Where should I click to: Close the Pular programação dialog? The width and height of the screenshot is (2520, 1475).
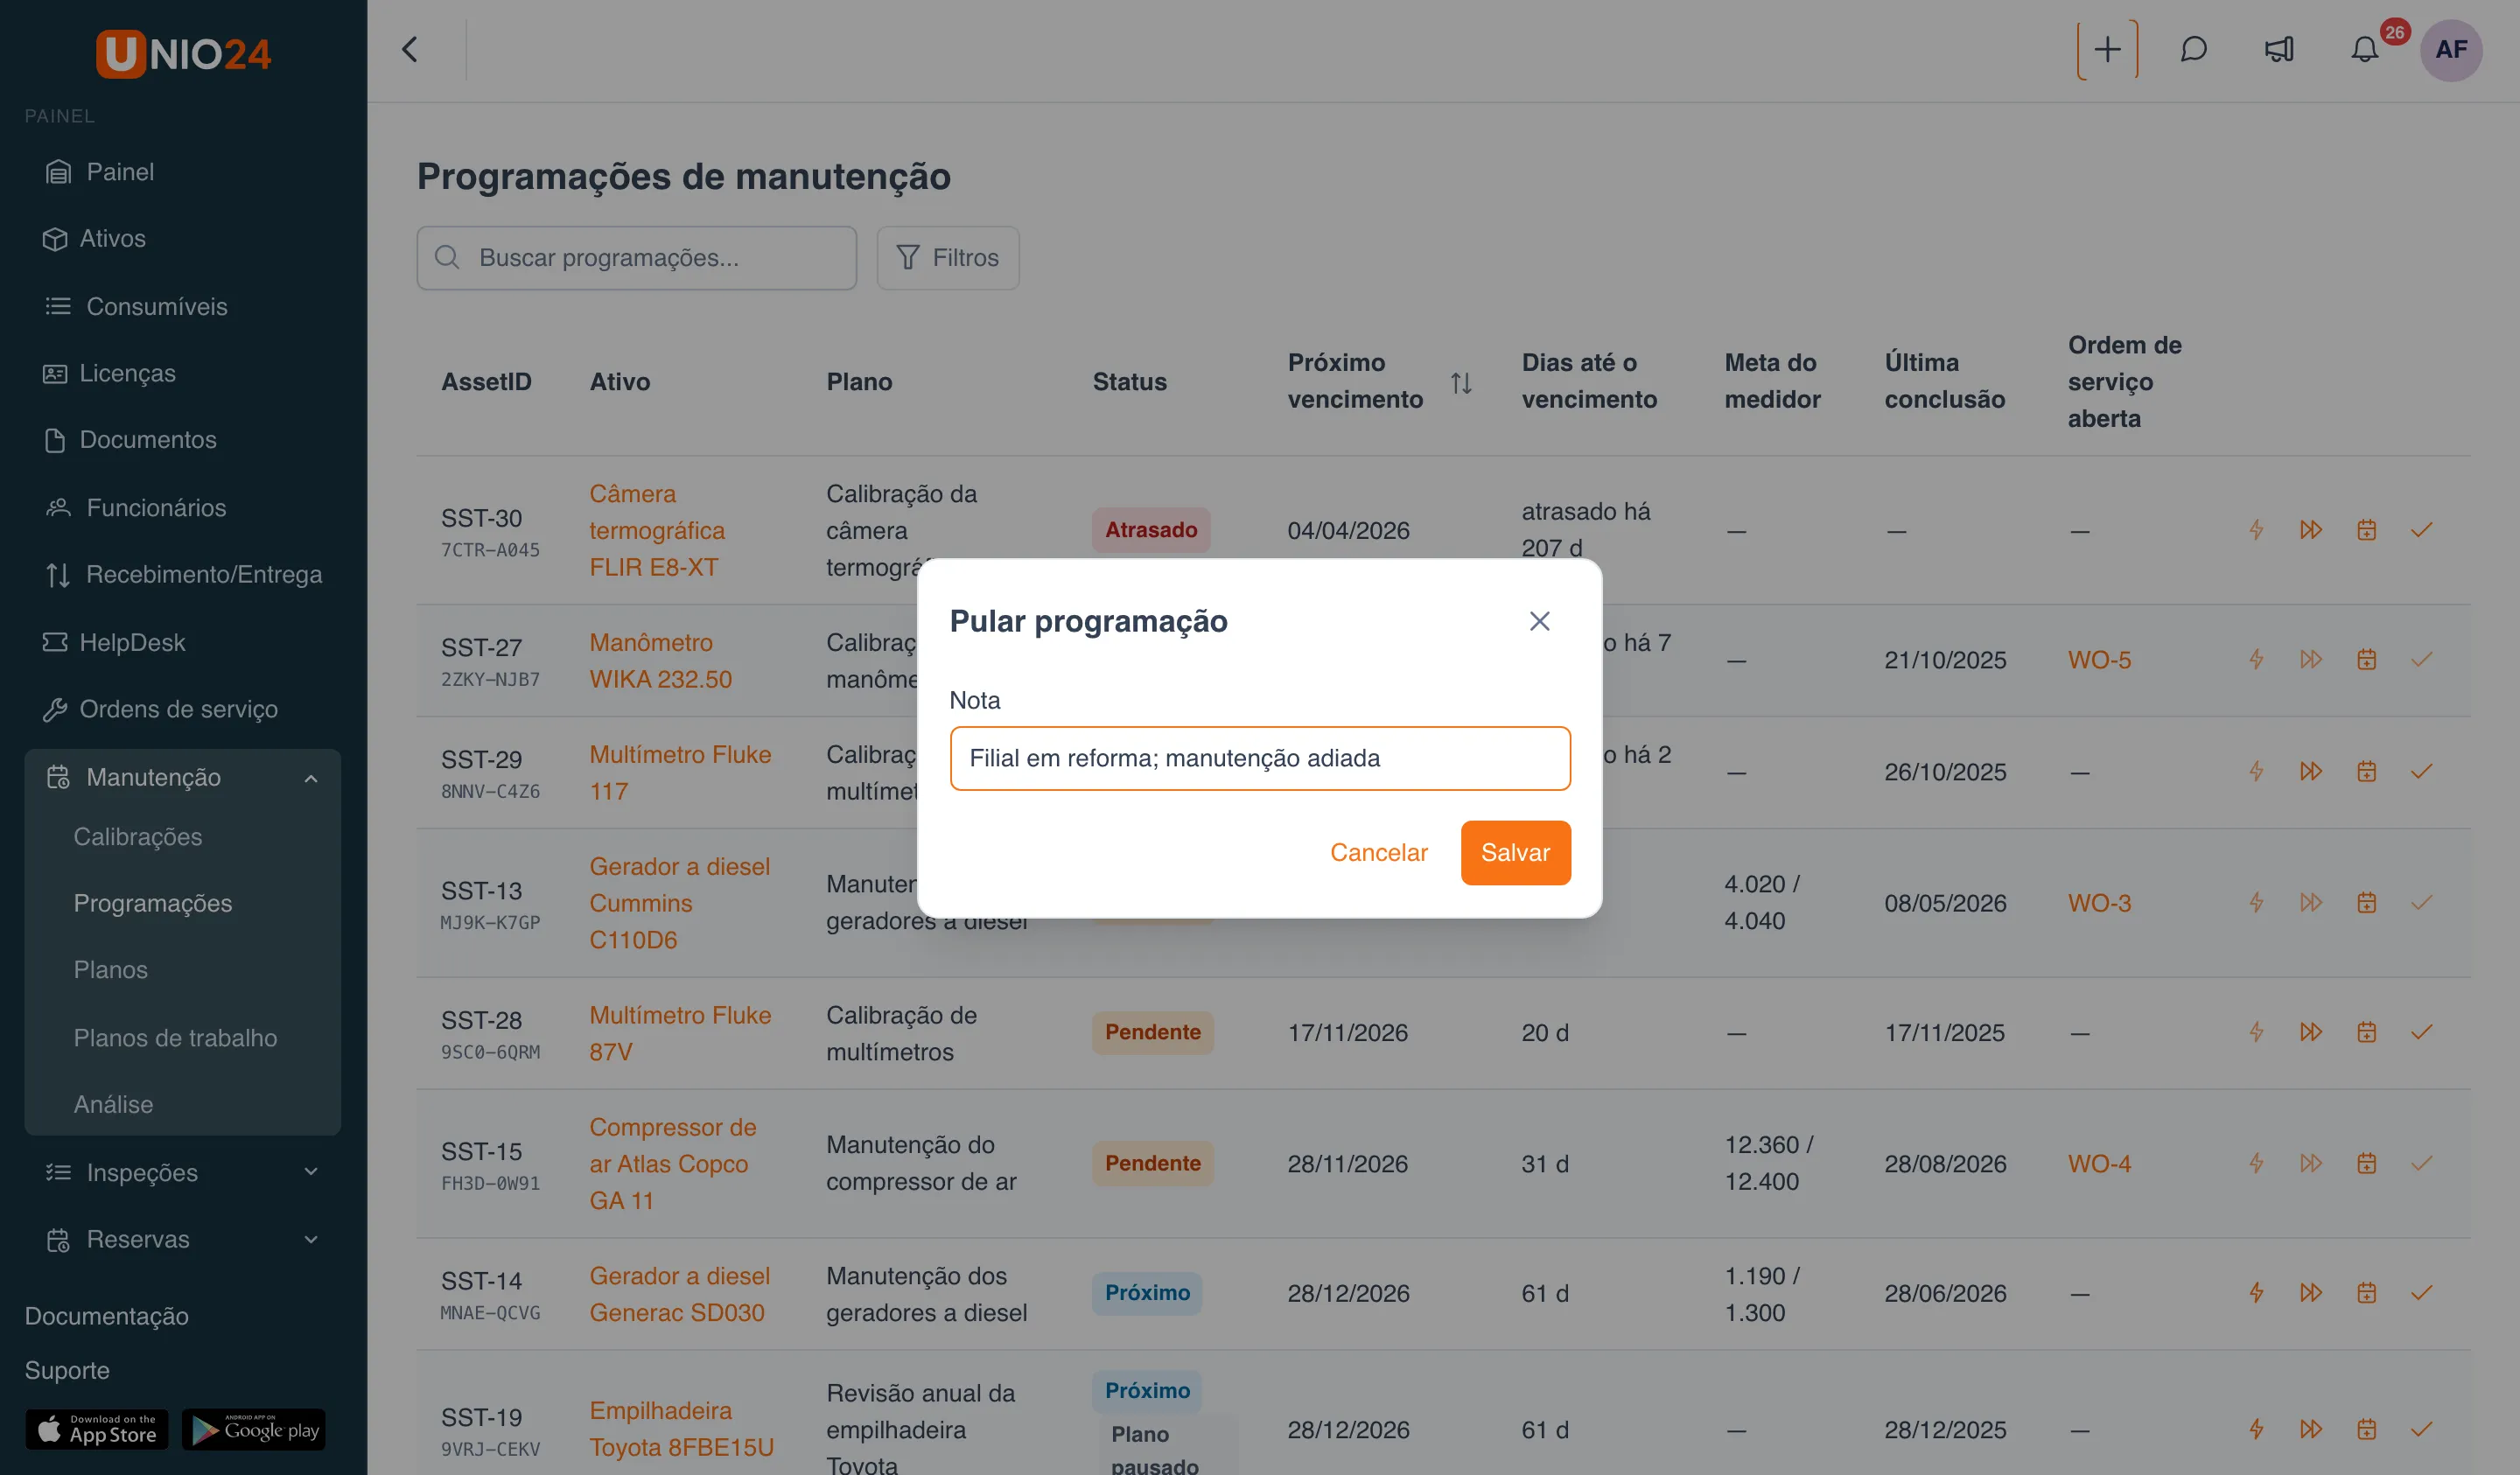coord(1539,621)
